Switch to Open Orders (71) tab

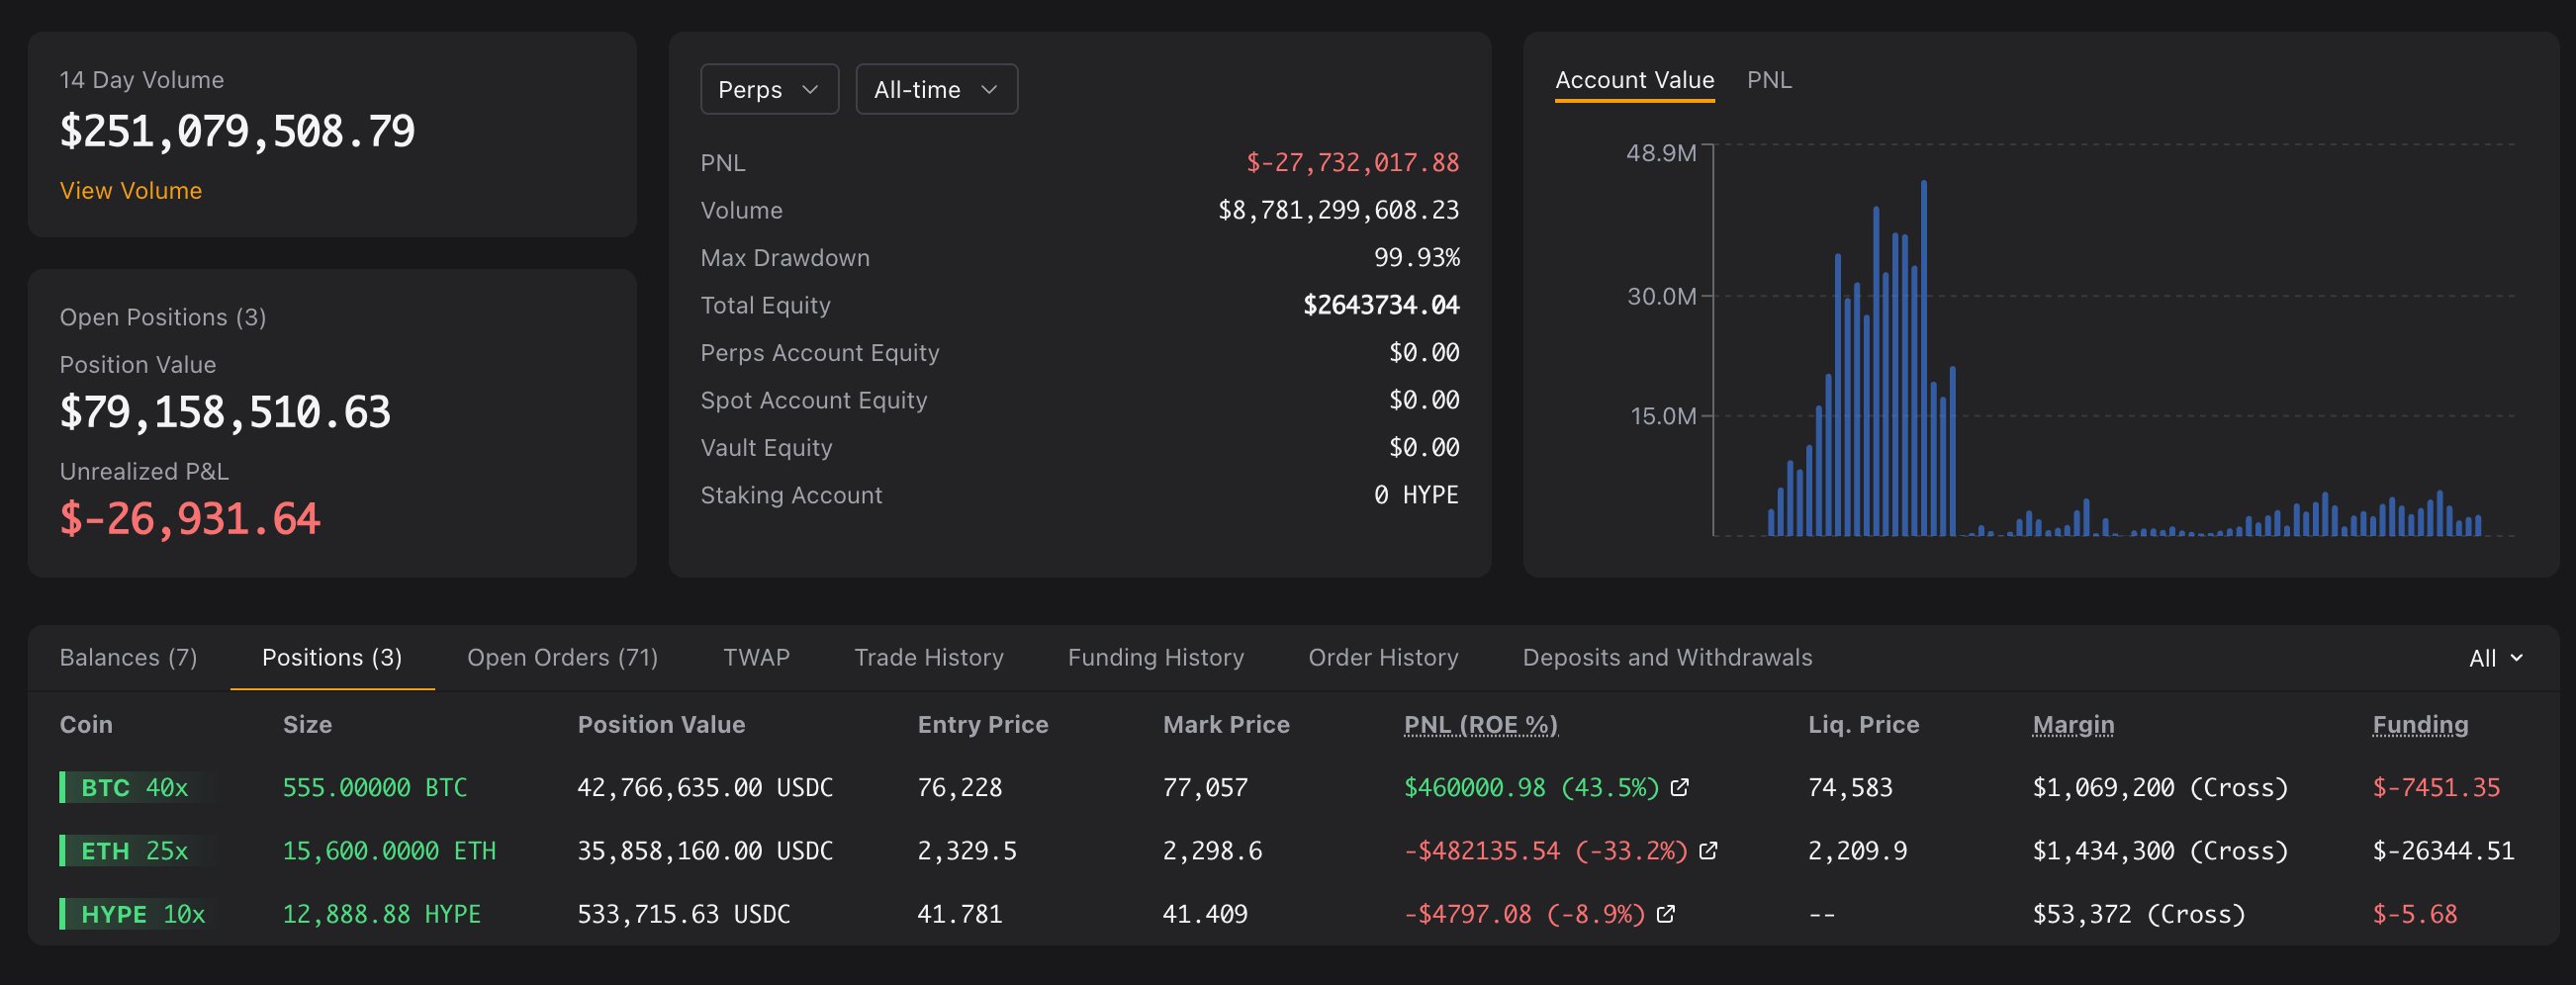[x=562, y=658]
